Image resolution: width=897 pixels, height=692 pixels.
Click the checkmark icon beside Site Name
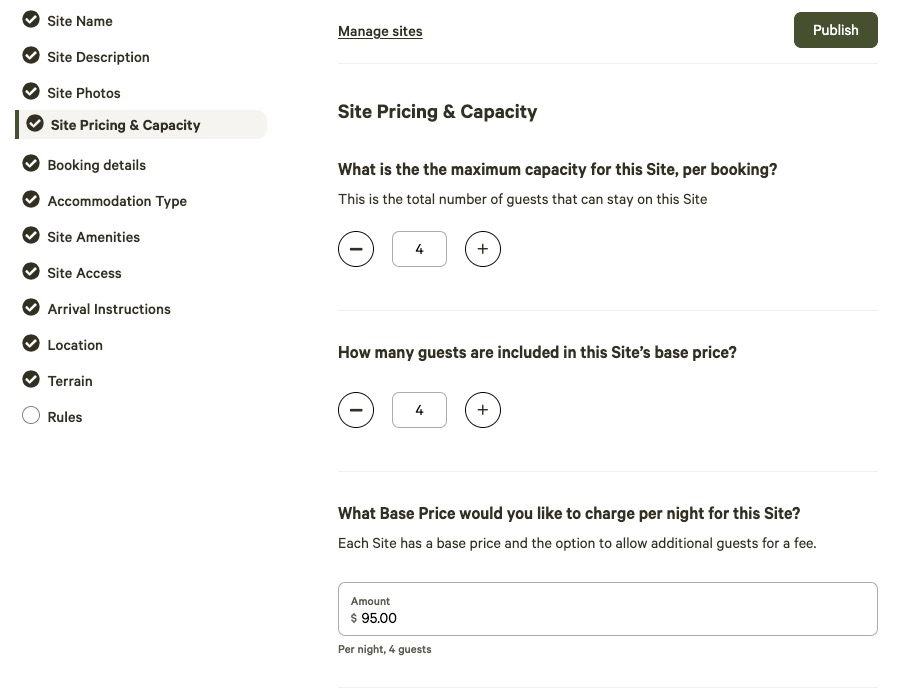pyautogui.click(x=31, y=19)
